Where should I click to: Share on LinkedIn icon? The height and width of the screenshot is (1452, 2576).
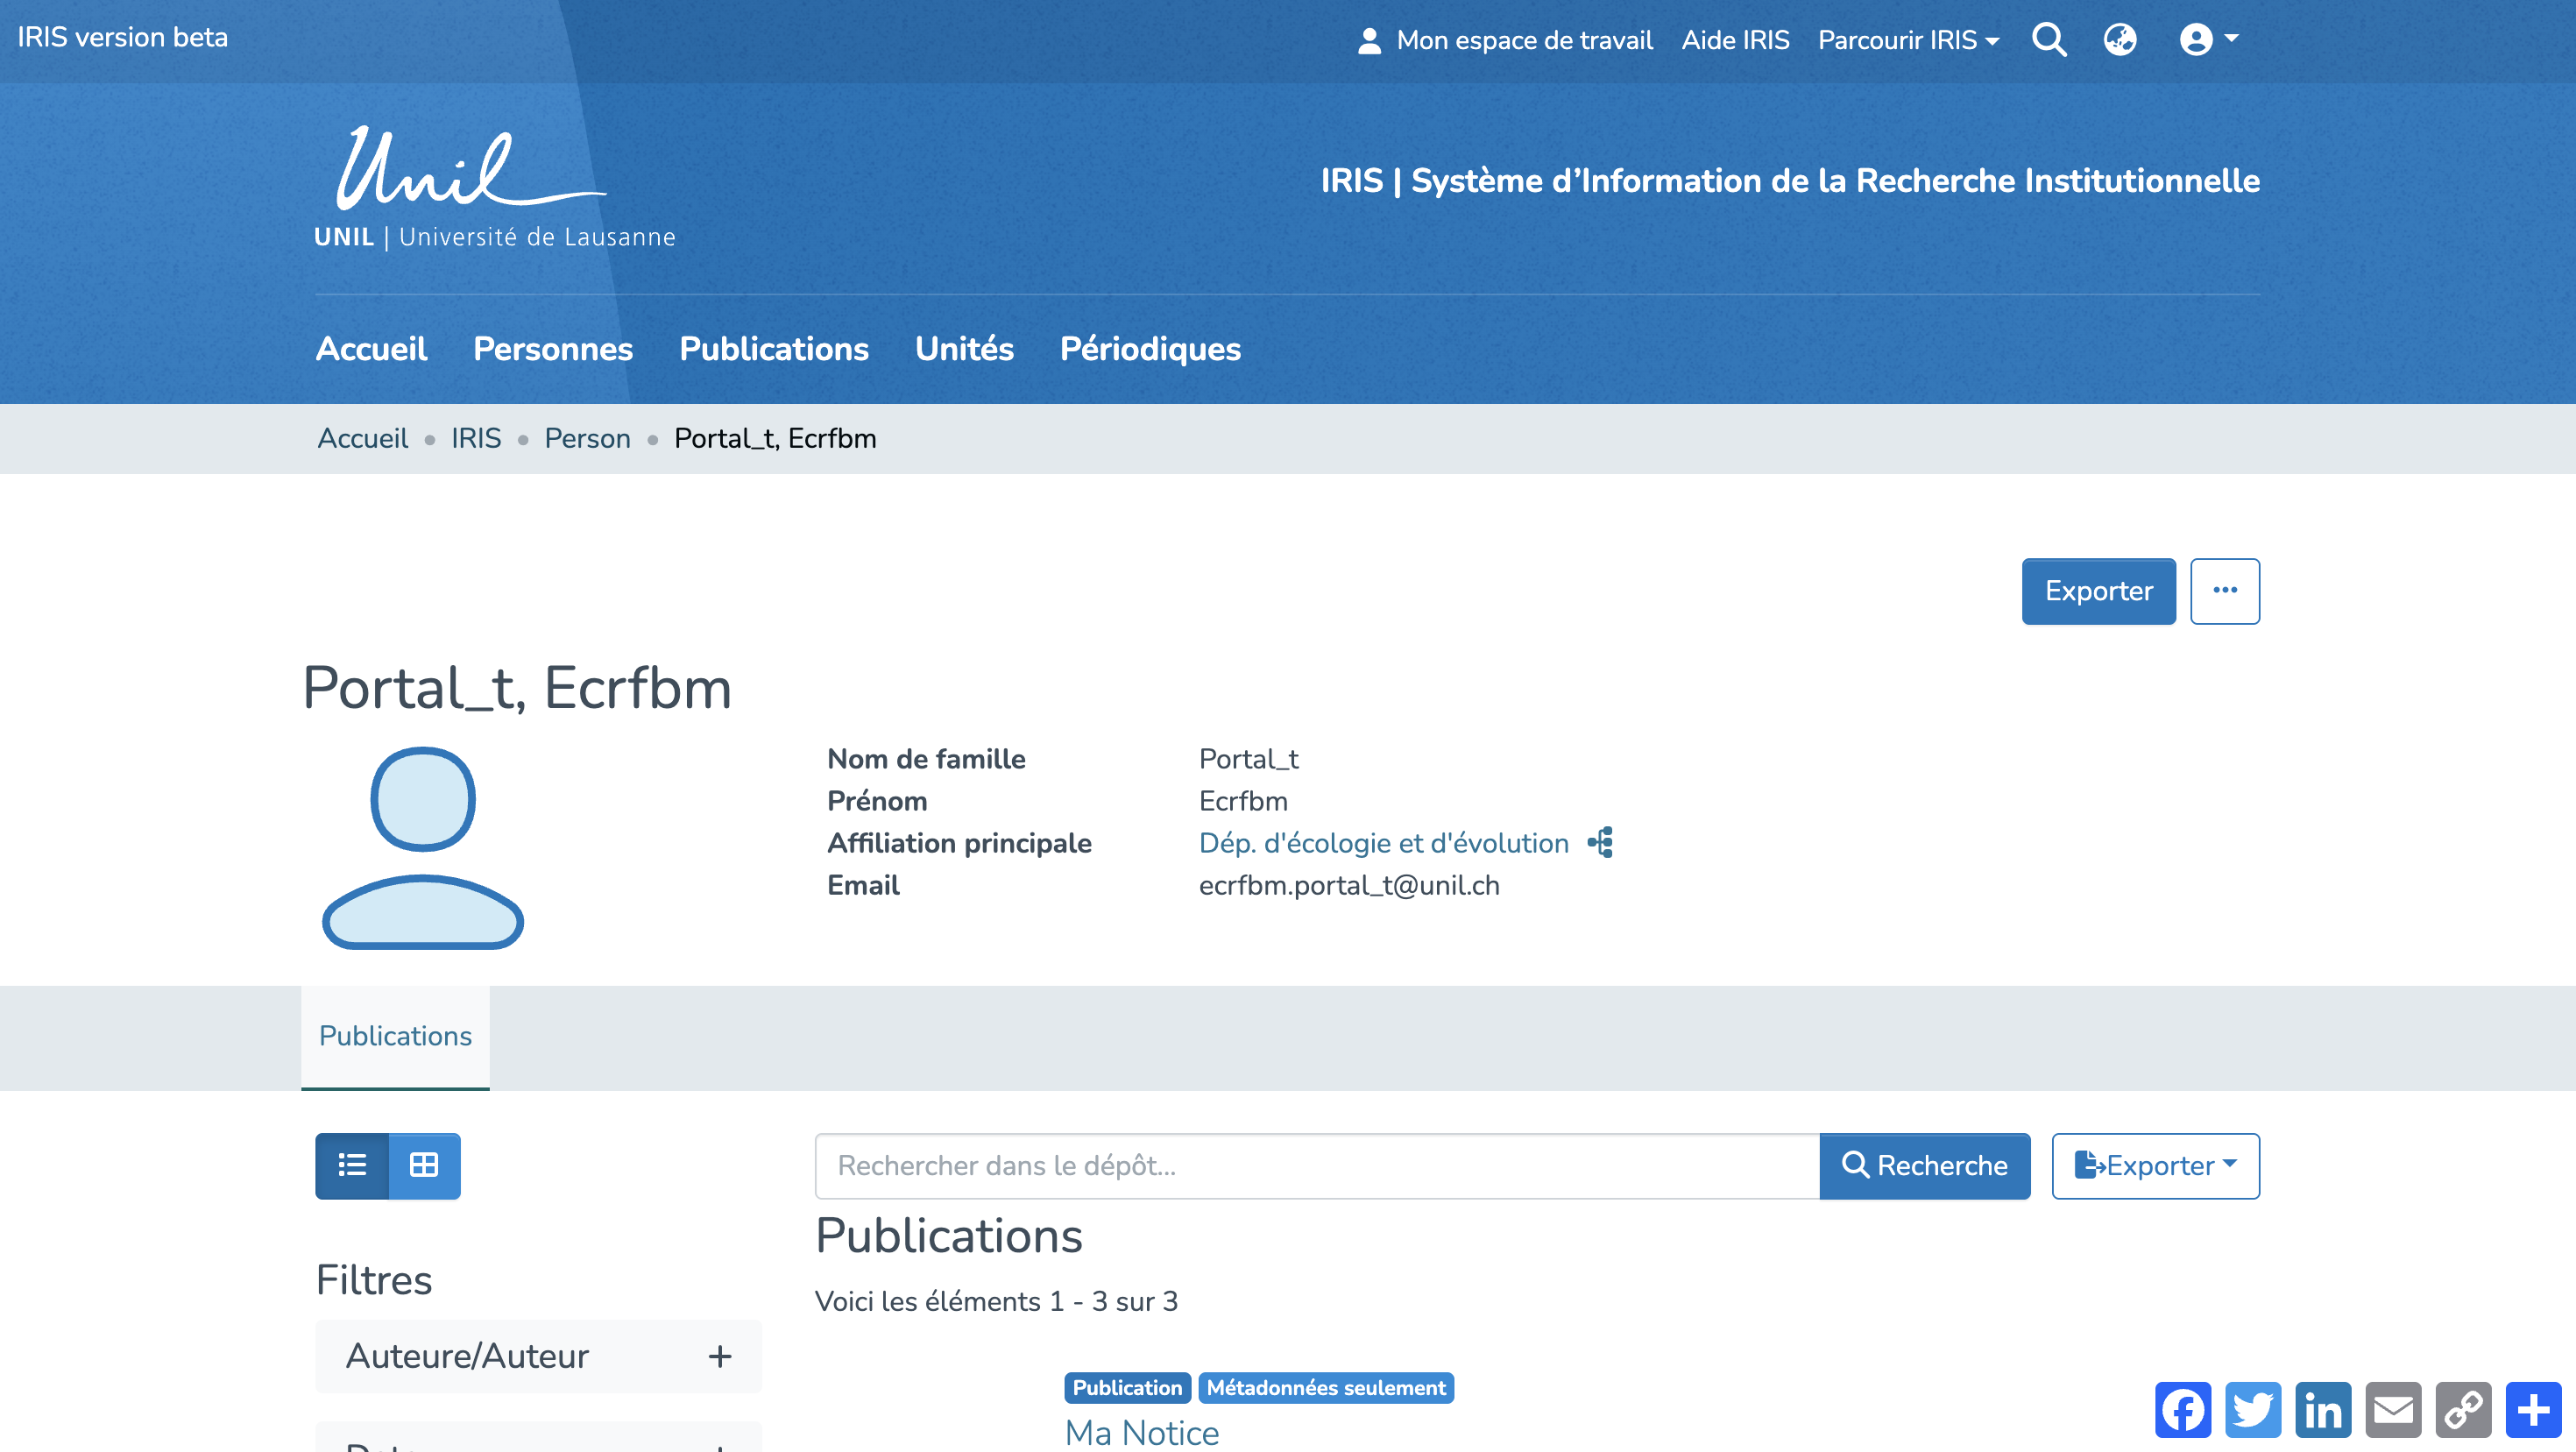pos(2322,1409)
